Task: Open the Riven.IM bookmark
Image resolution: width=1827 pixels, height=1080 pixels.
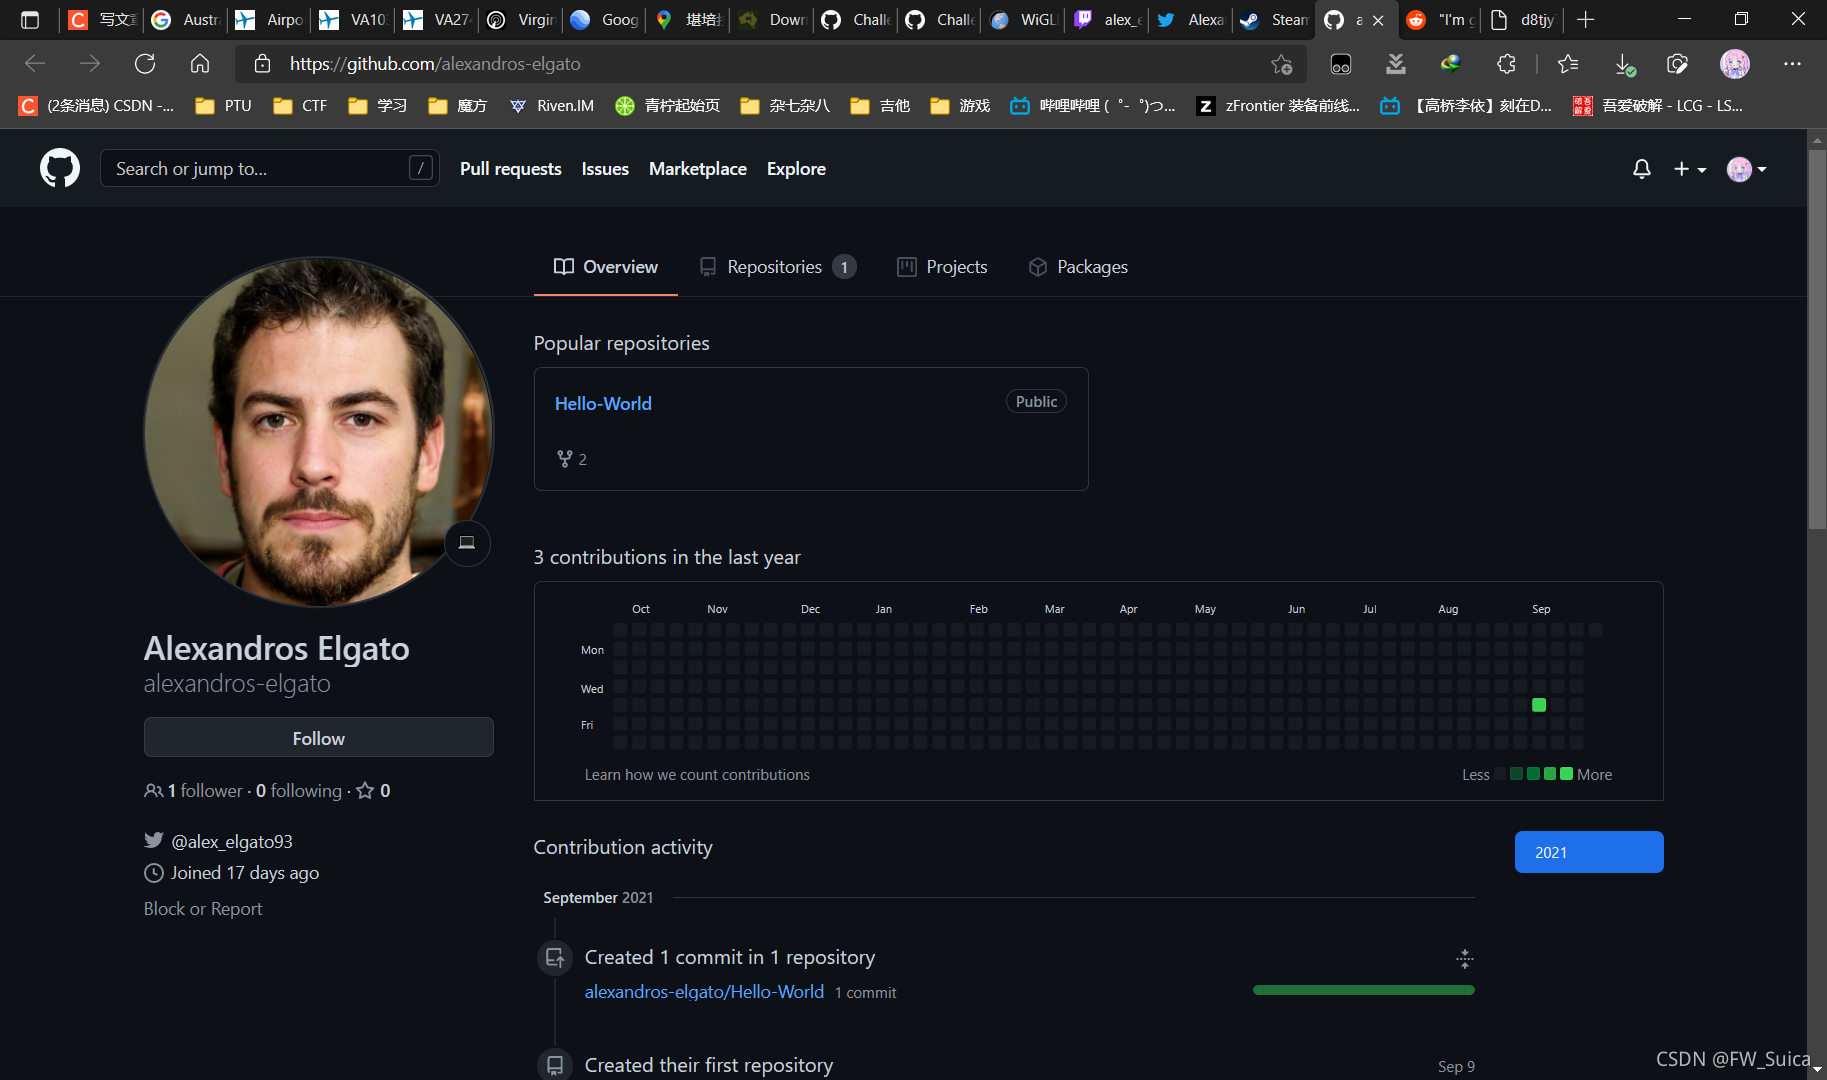Action: click(x=551, y=105)
